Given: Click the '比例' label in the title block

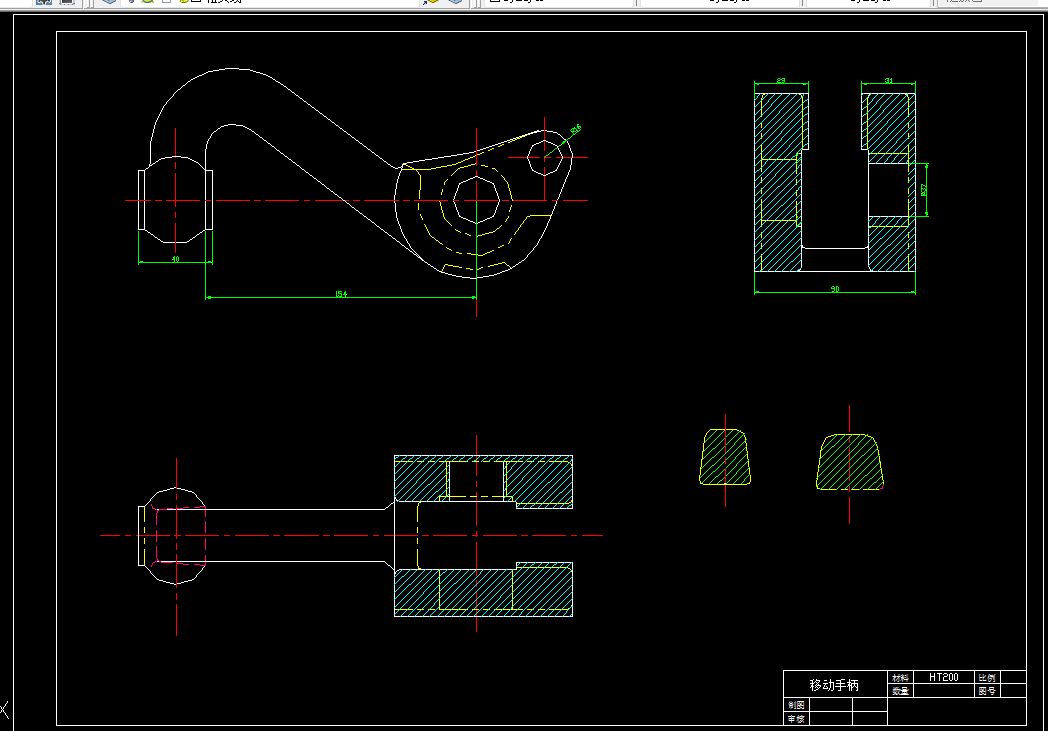Looking at the screenshot, I should [987, 678].
